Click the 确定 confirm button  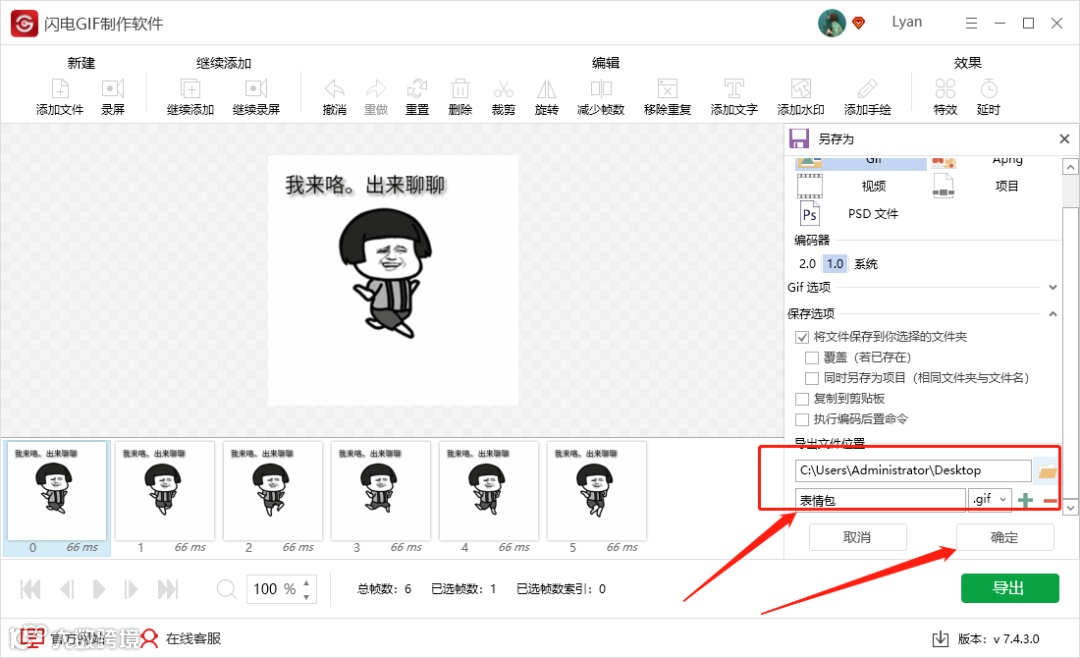(1004, 537)
